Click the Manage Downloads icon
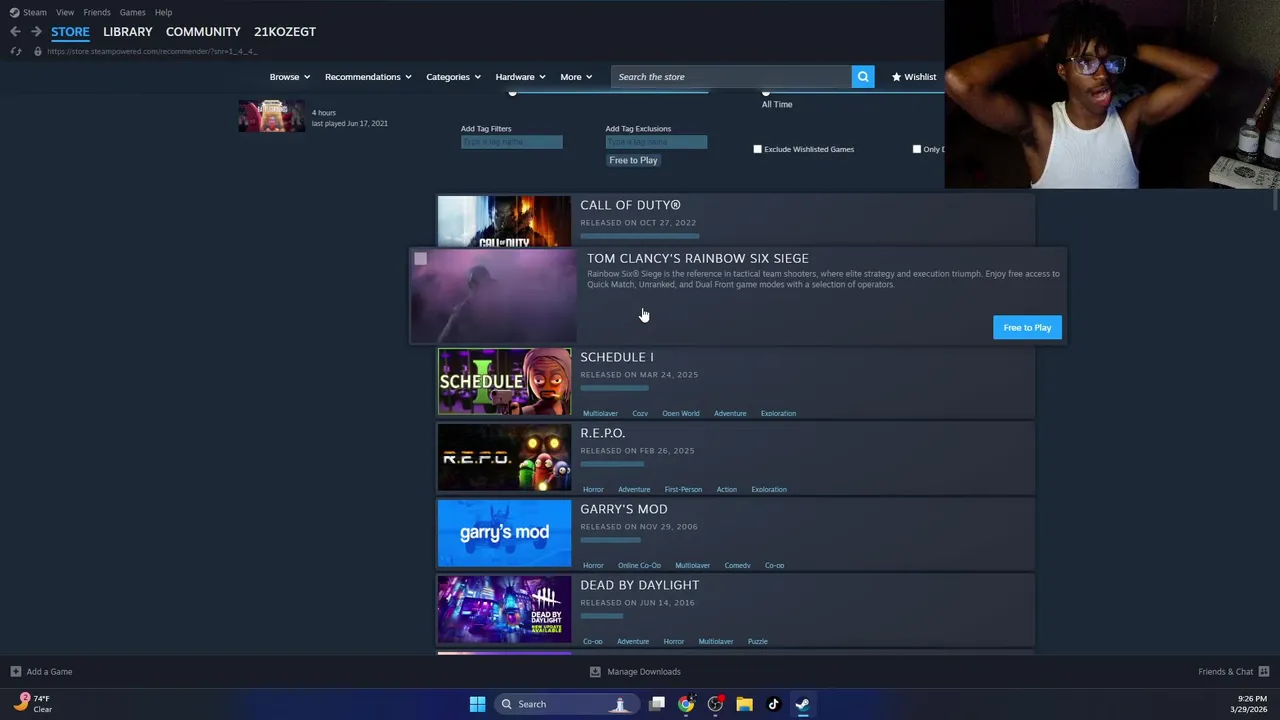 tap(595, 672)
